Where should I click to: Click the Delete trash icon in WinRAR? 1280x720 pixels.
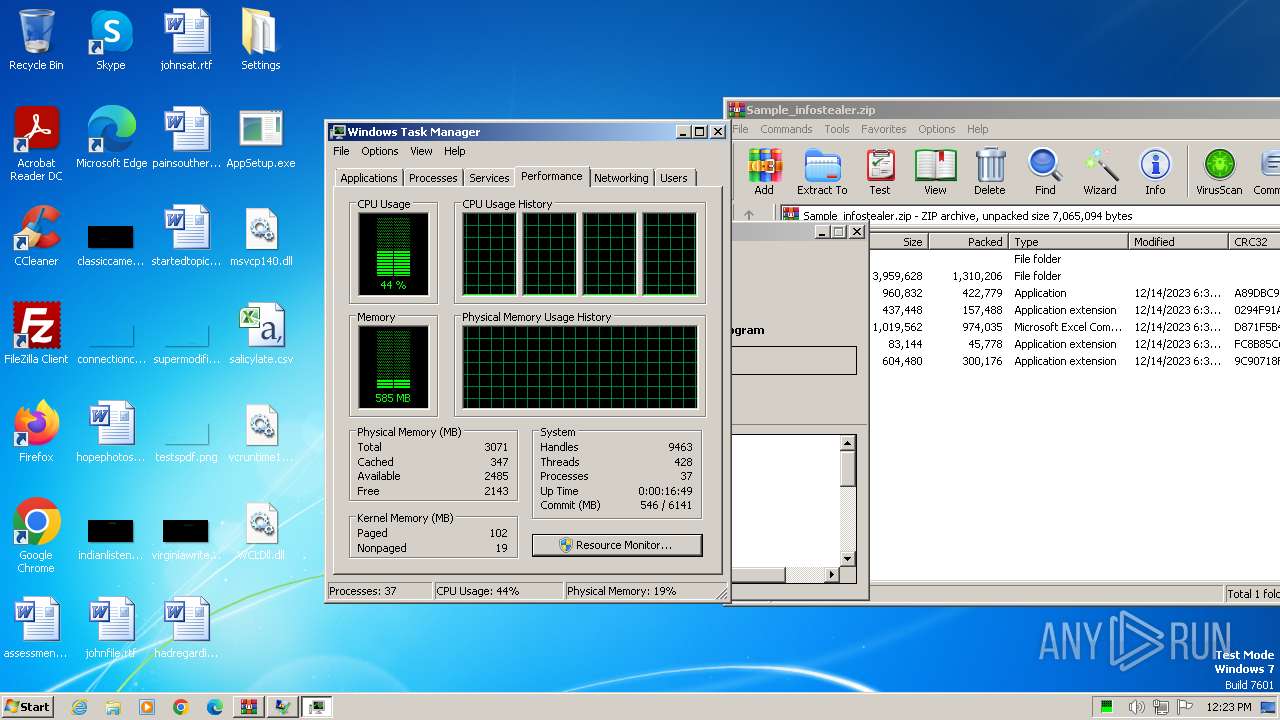pyautogui.click(x=990, y=172)
